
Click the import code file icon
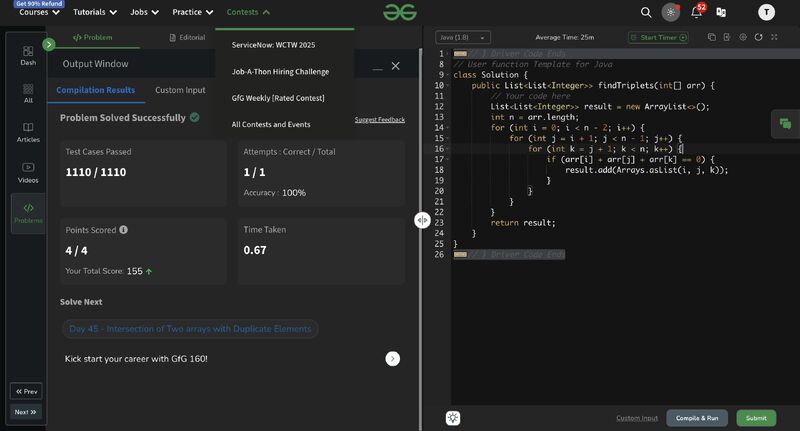727,37
